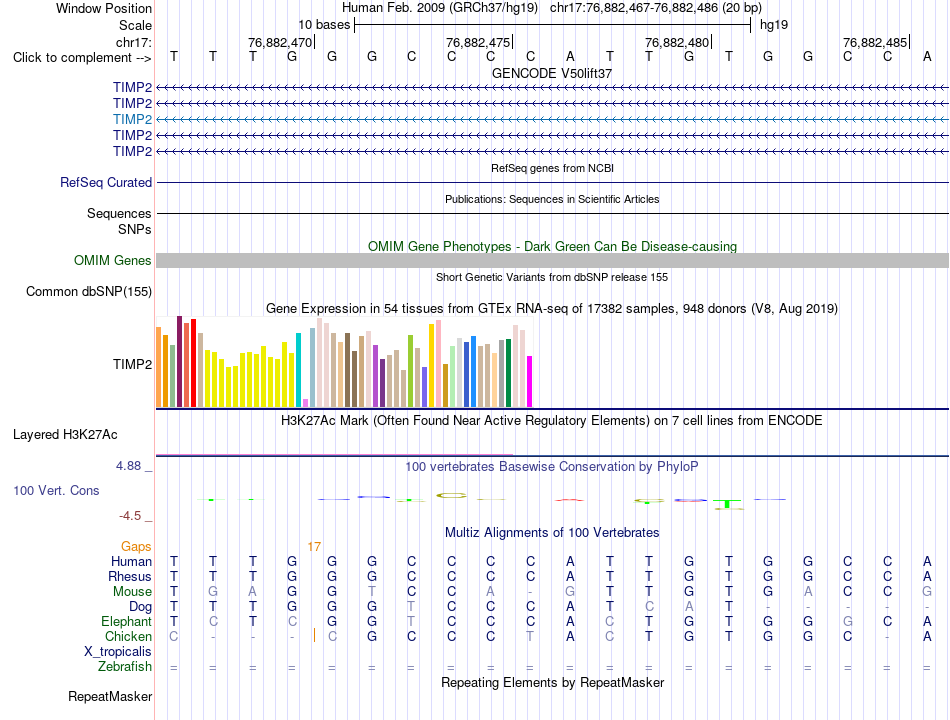Click the H3K27Ac Mark track title

tap(551, 421)
